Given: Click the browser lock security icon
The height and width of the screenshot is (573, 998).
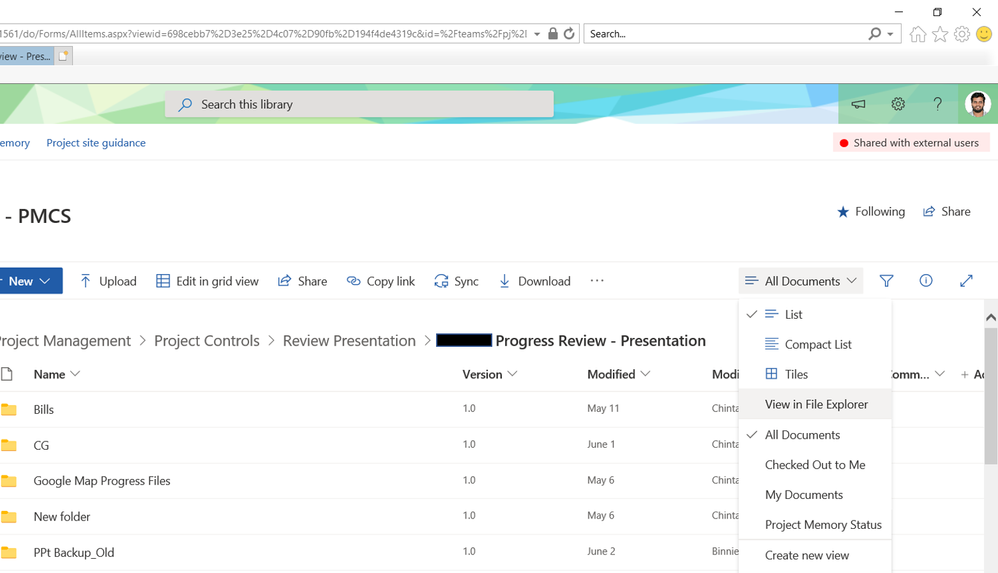Looking at the screenshot, I should pos(553,34).
